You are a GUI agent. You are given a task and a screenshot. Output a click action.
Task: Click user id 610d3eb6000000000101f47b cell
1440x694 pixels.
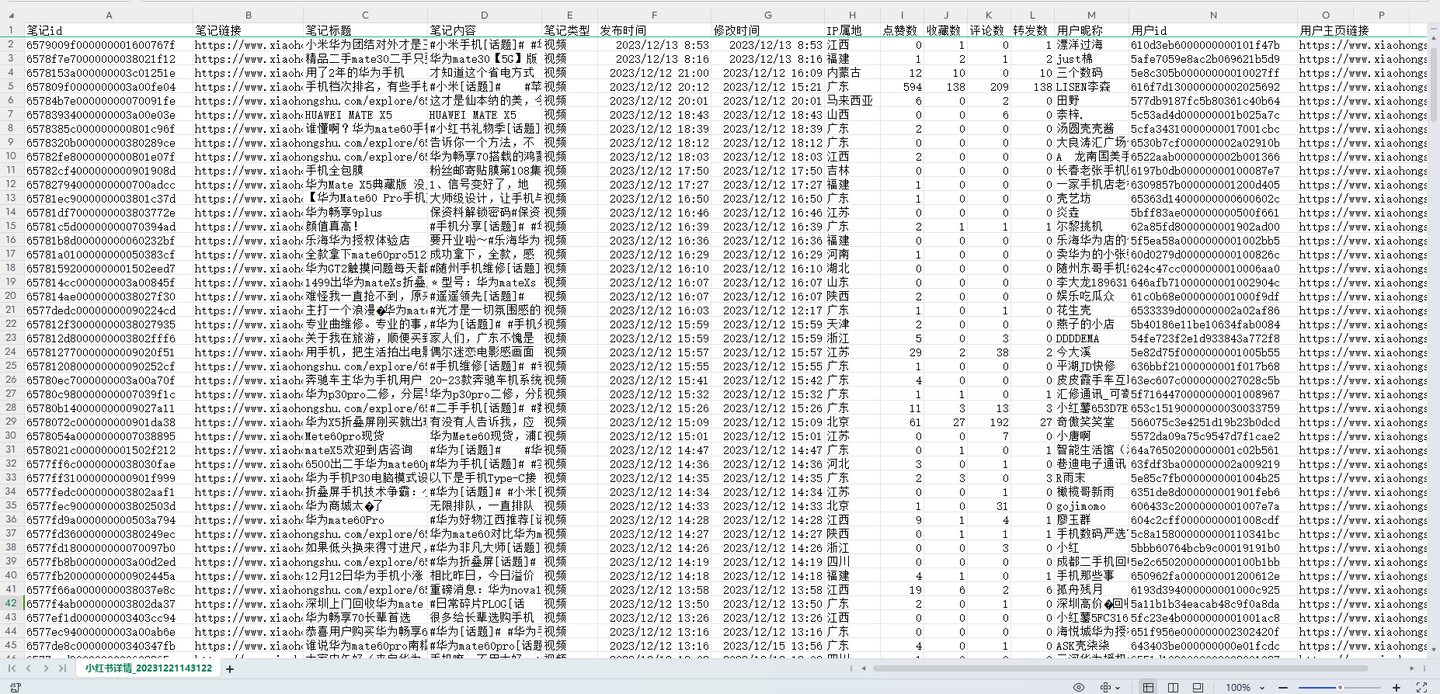[x=1213, y=45]
